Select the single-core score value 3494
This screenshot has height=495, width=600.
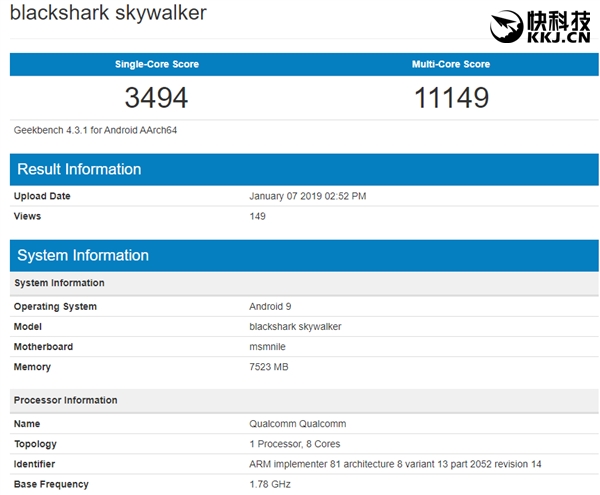[x=157, y=98]
